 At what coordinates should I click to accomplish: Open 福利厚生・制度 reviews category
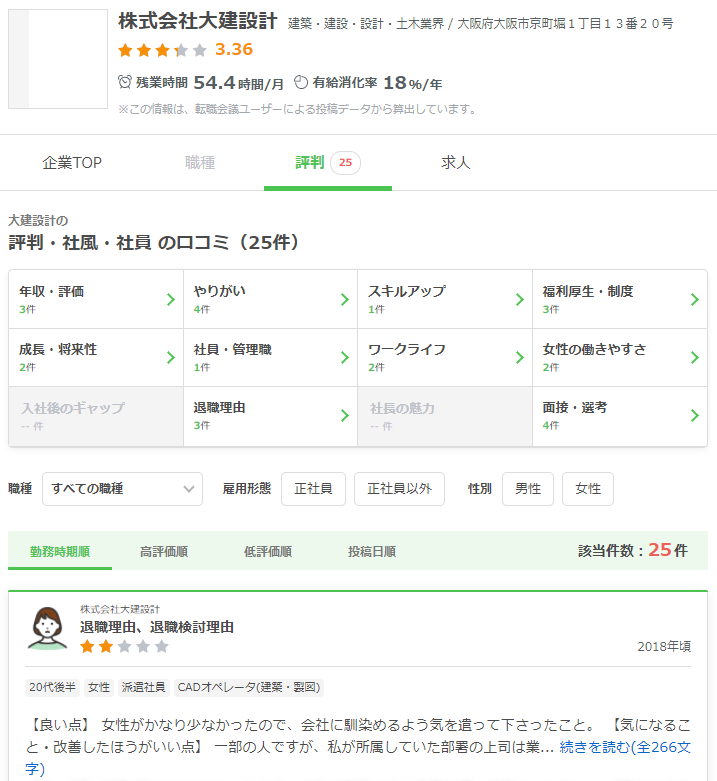[620, 299]
